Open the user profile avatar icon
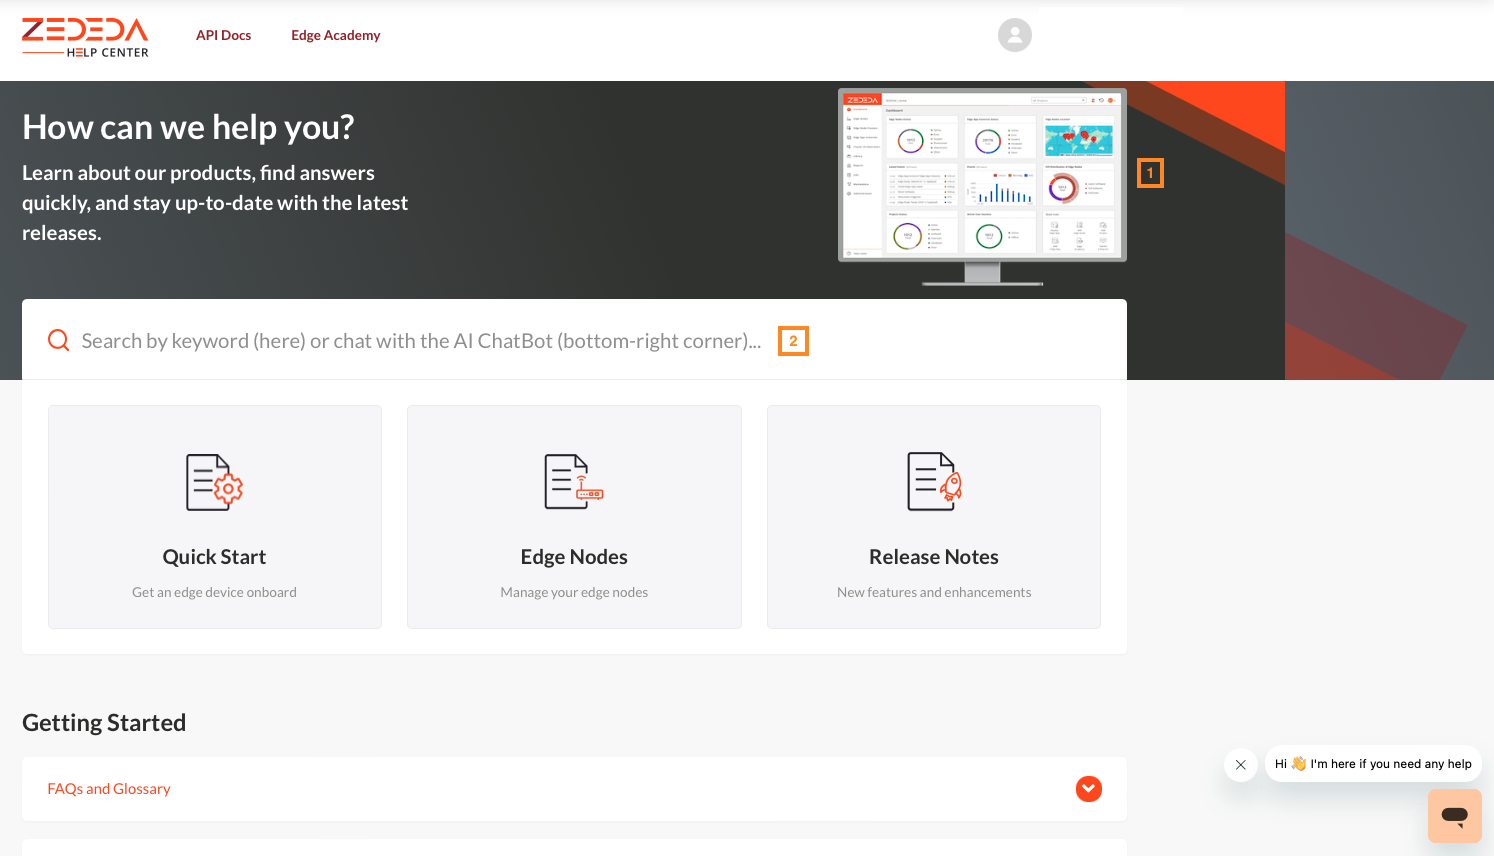Image resolution: width=1494 pixels, height=856 pixels. click(x=1014, y=35)
